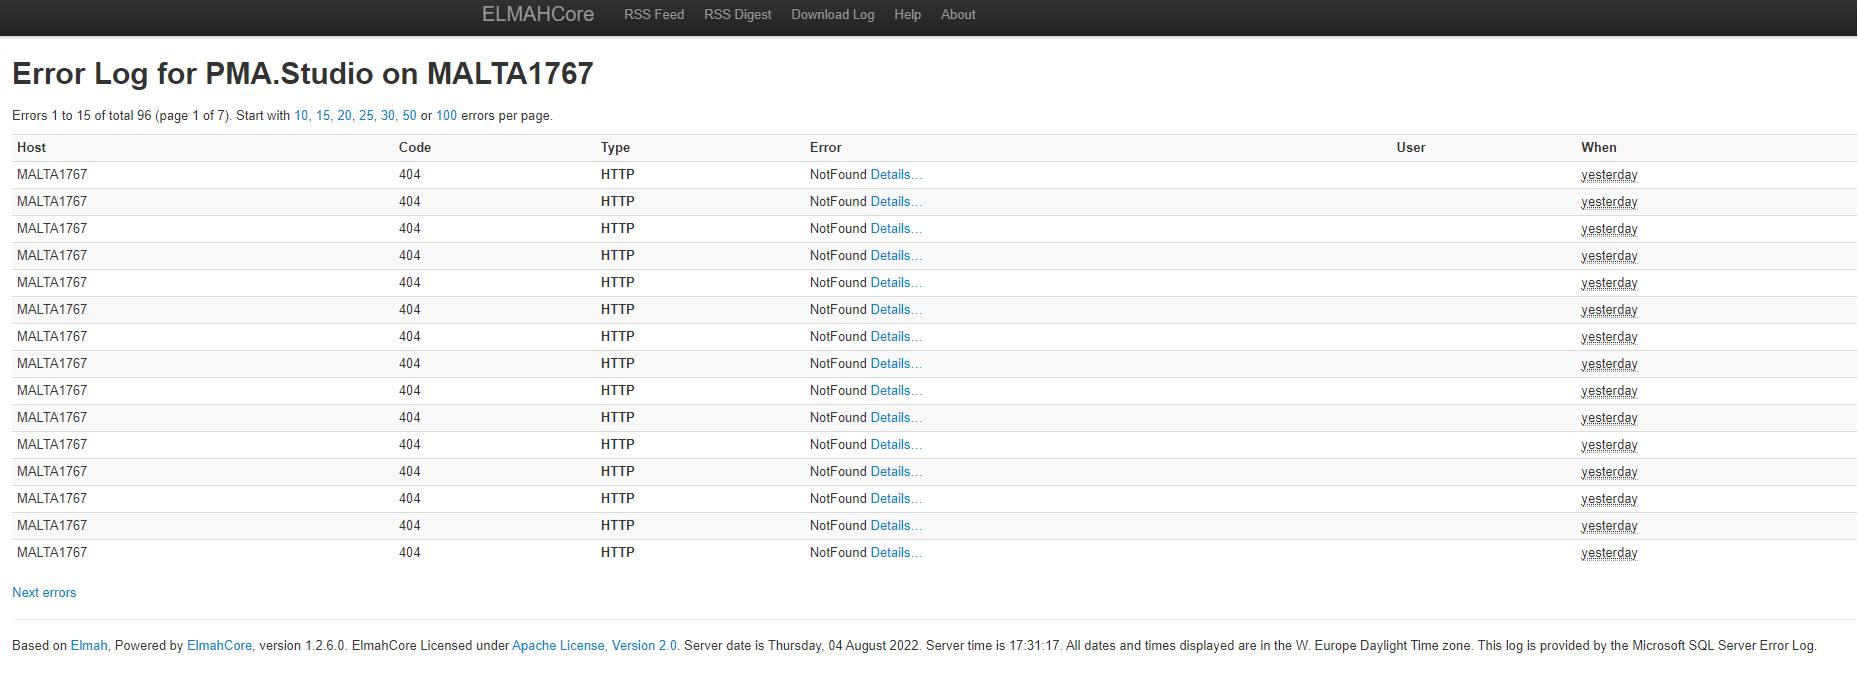Click the ELMAHCore brand title
The width and height of the screenshot is (1859, 676).
[537, 14]
